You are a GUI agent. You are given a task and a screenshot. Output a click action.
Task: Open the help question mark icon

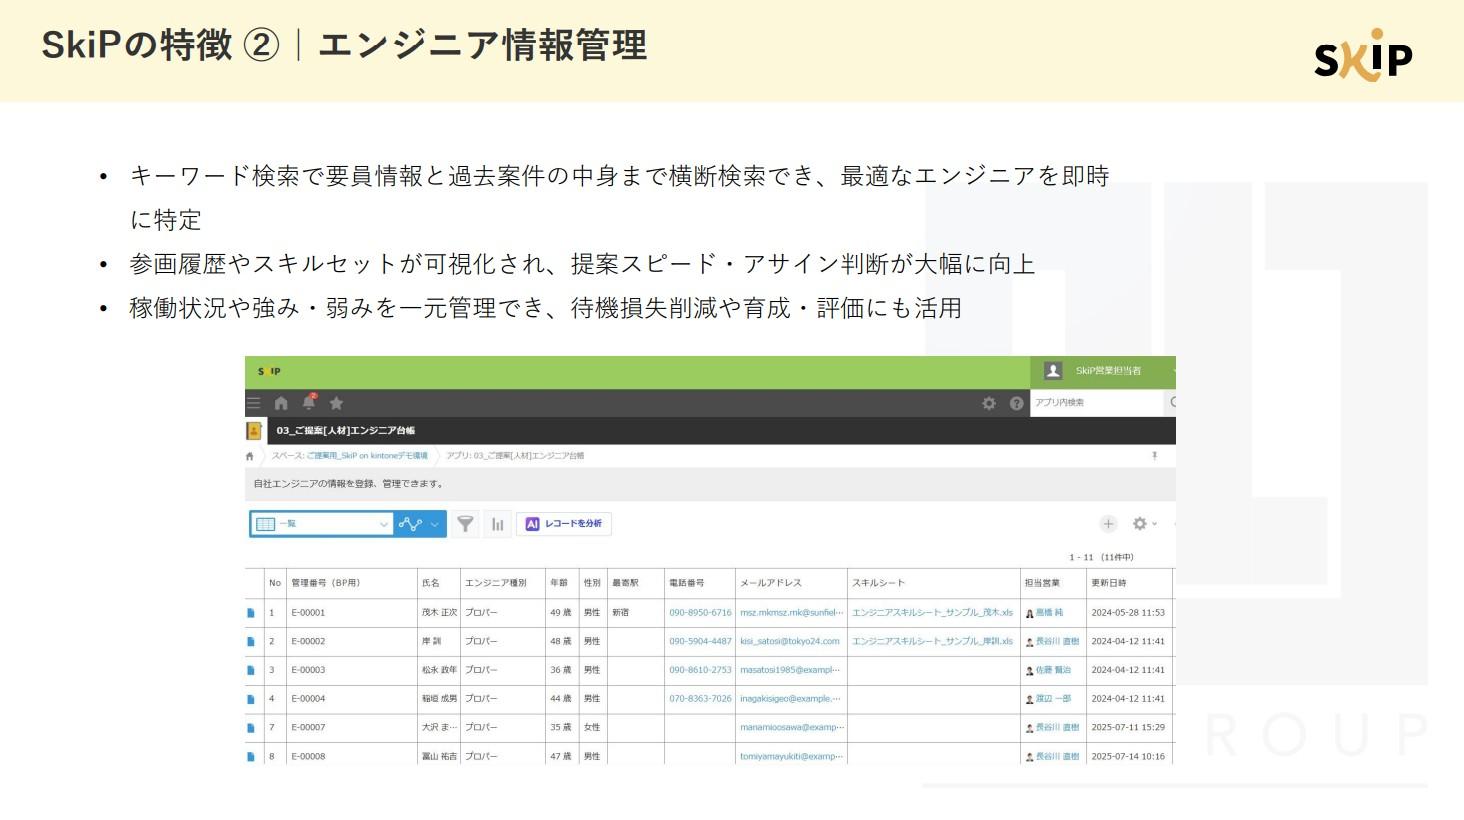(1016, 403)
